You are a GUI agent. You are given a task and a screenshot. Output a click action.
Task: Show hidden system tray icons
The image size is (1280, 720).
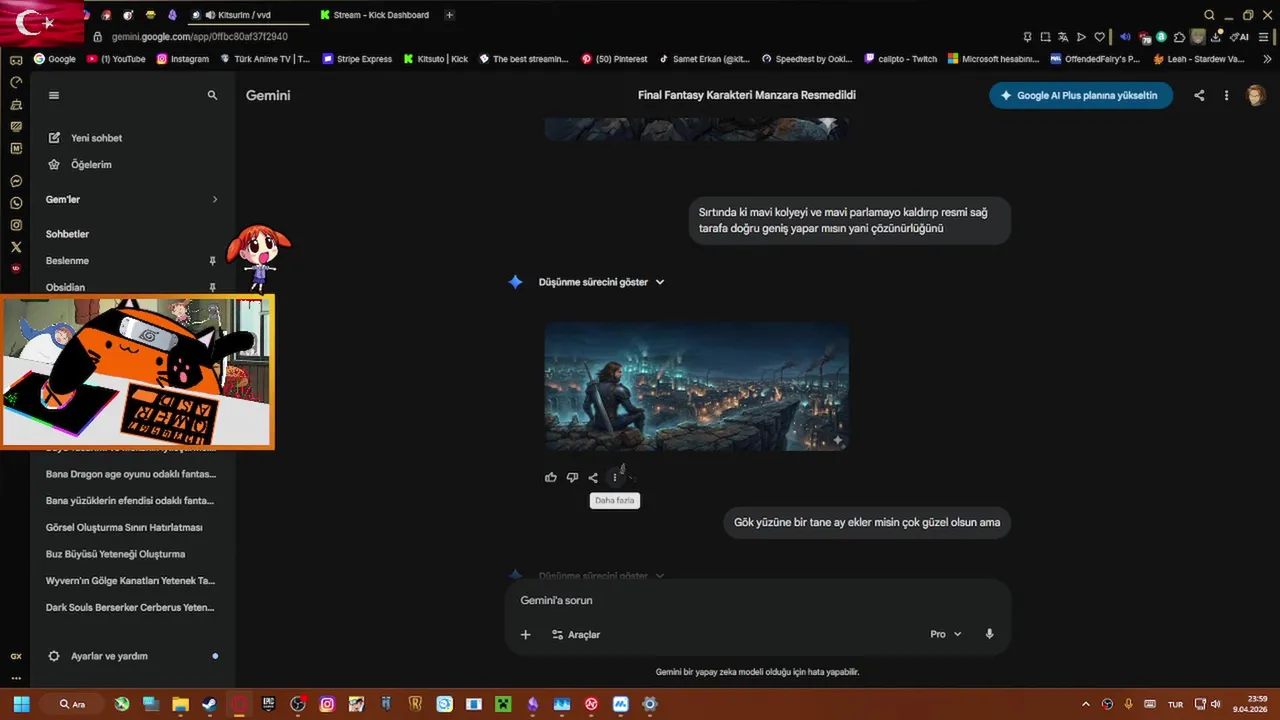click(x=1086, y=704)
